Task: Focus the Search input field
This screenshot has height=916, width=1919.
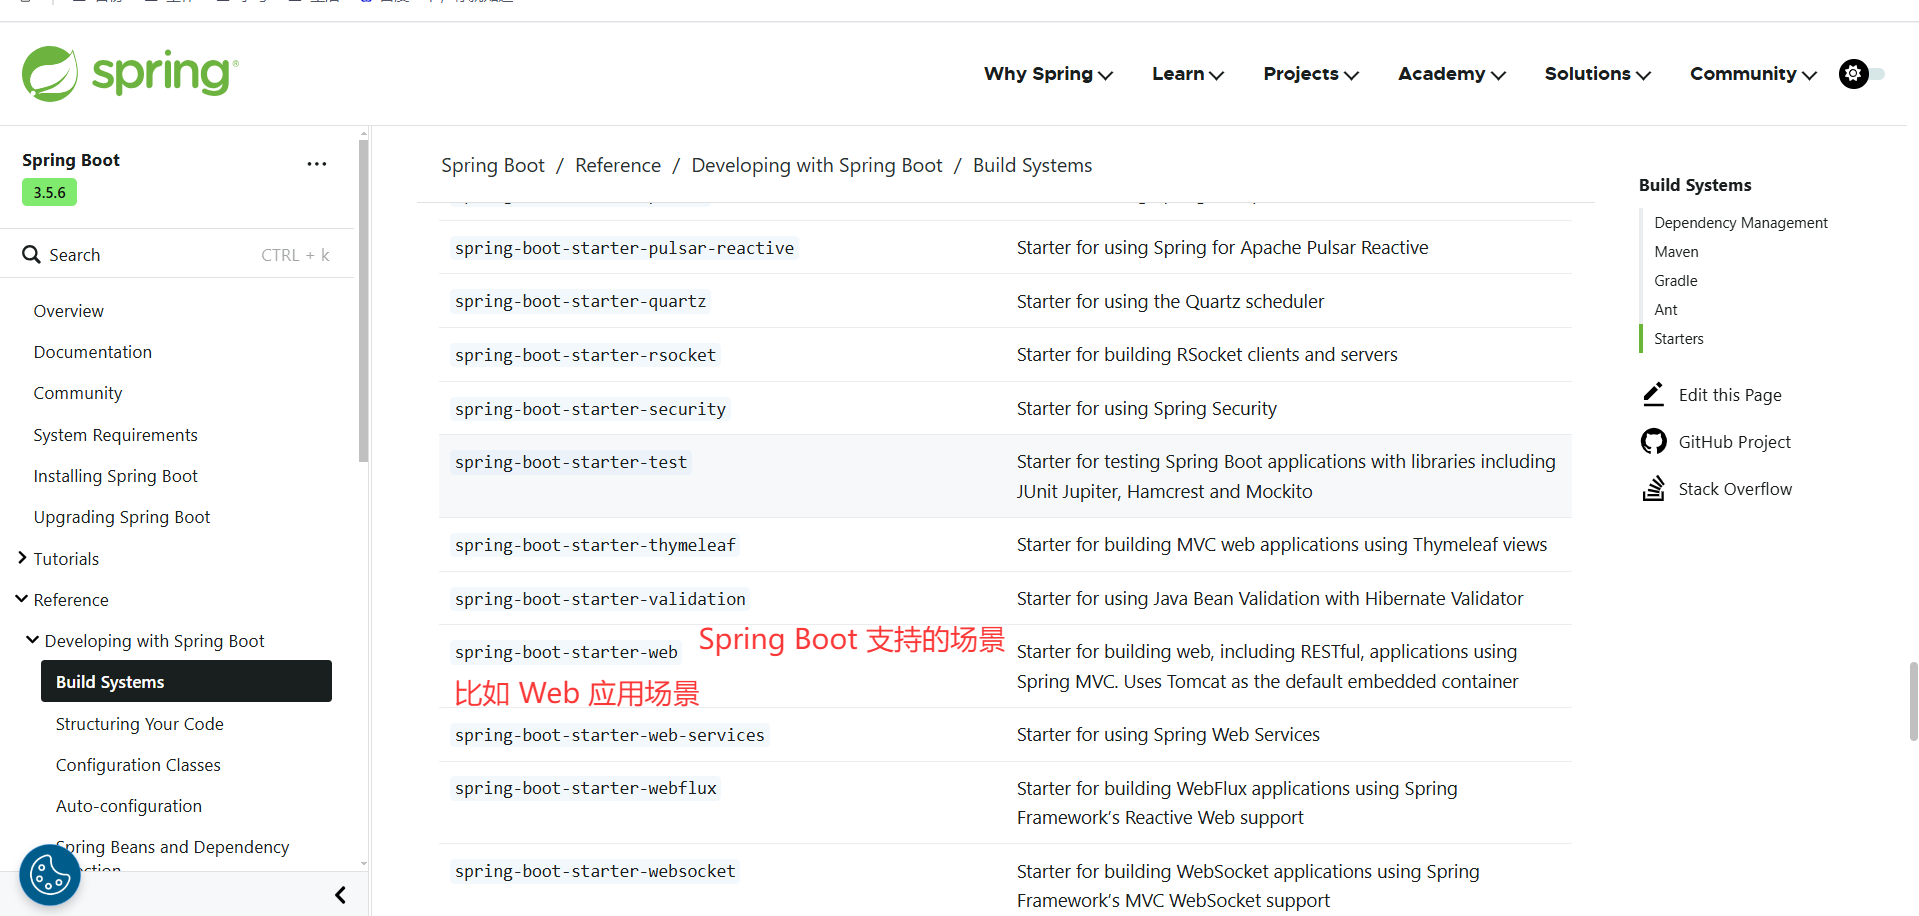Action: [177, 255]
